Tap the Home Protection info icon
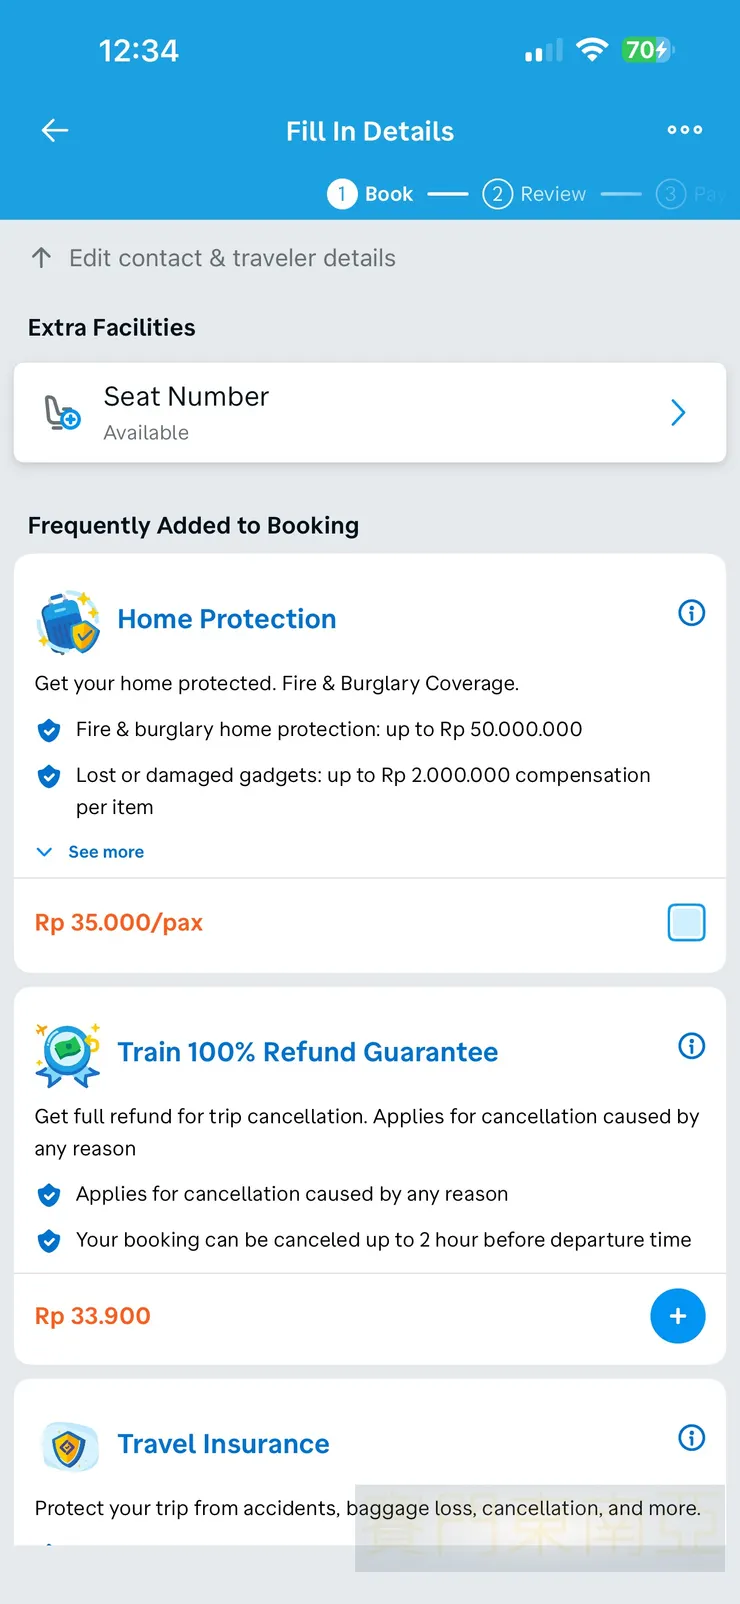Screen dimensions: 740x1604 coord(691,613)
